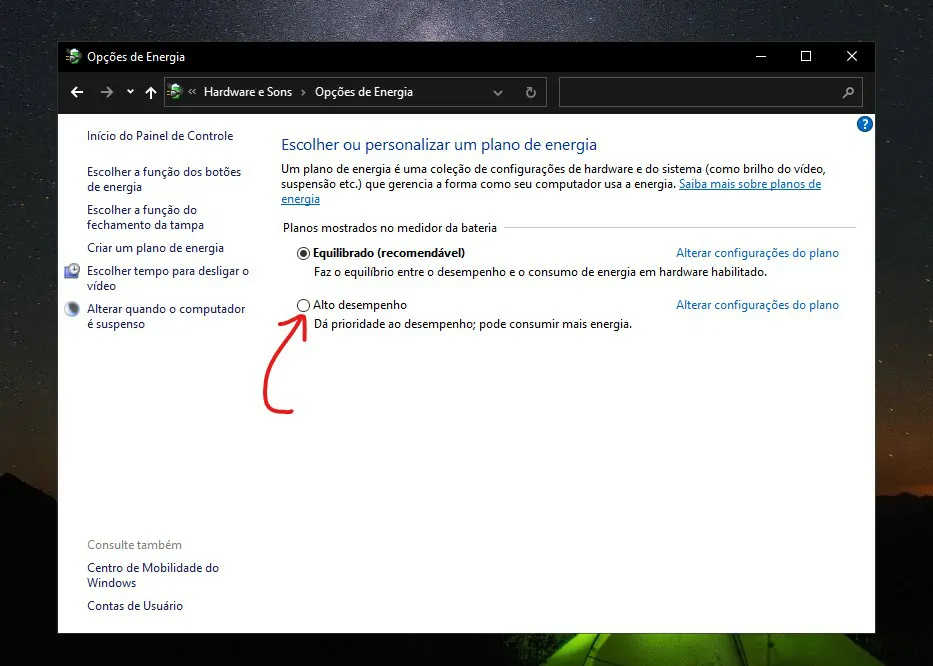
Task: Select the Equilibrado (recomendável) radio button
Action: click(303, 254)
